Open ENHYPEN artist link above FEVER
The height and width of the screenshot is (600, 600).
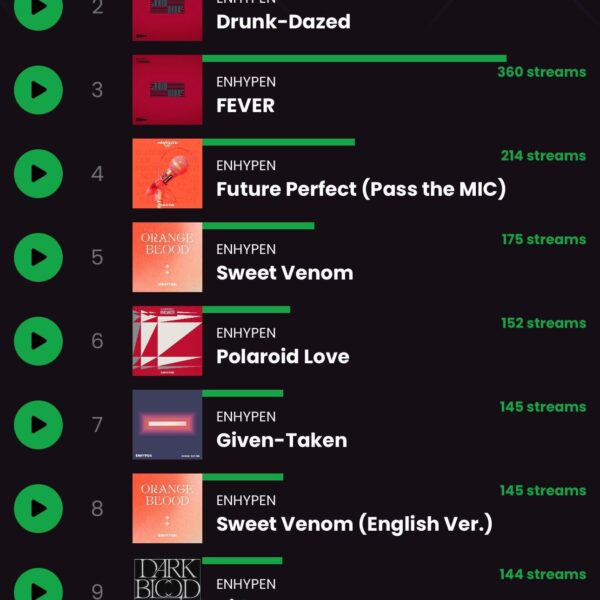246,82
